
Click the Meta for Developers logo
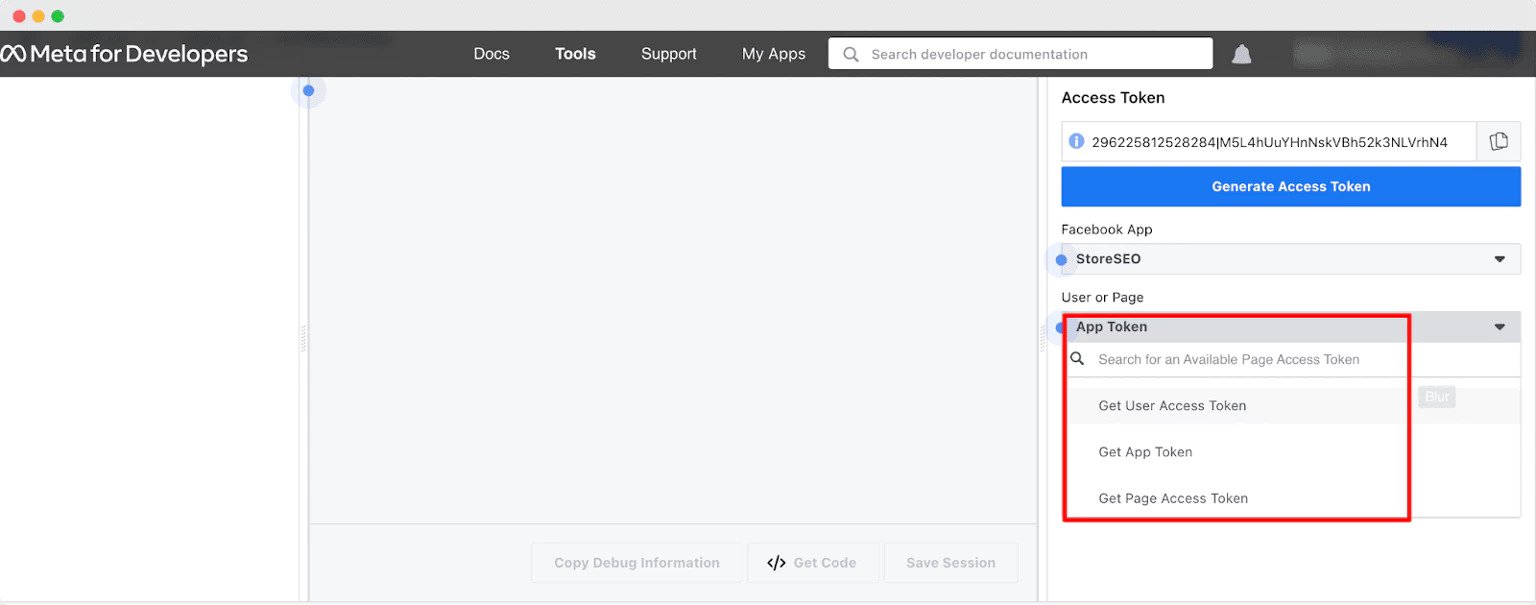124,54
